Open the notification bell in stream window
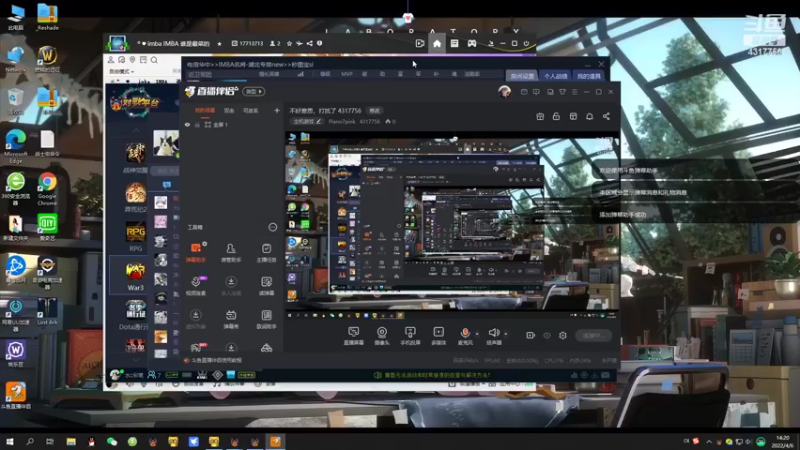 click(x=589, y=116)
